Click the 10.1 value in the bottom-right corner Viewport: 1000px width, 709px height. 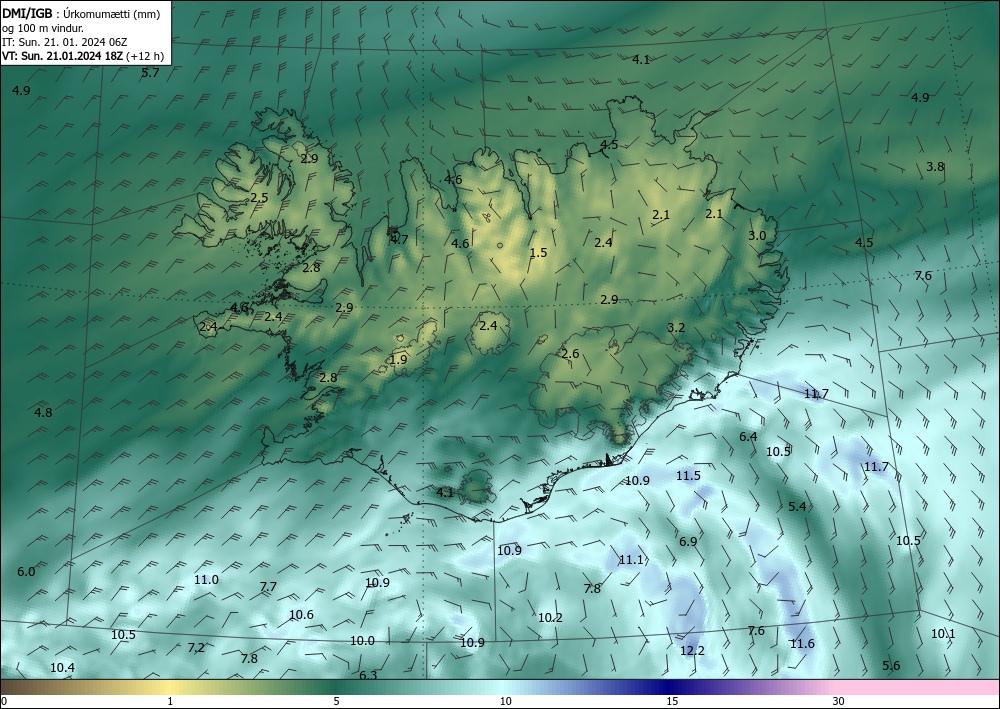coord(943,633)
